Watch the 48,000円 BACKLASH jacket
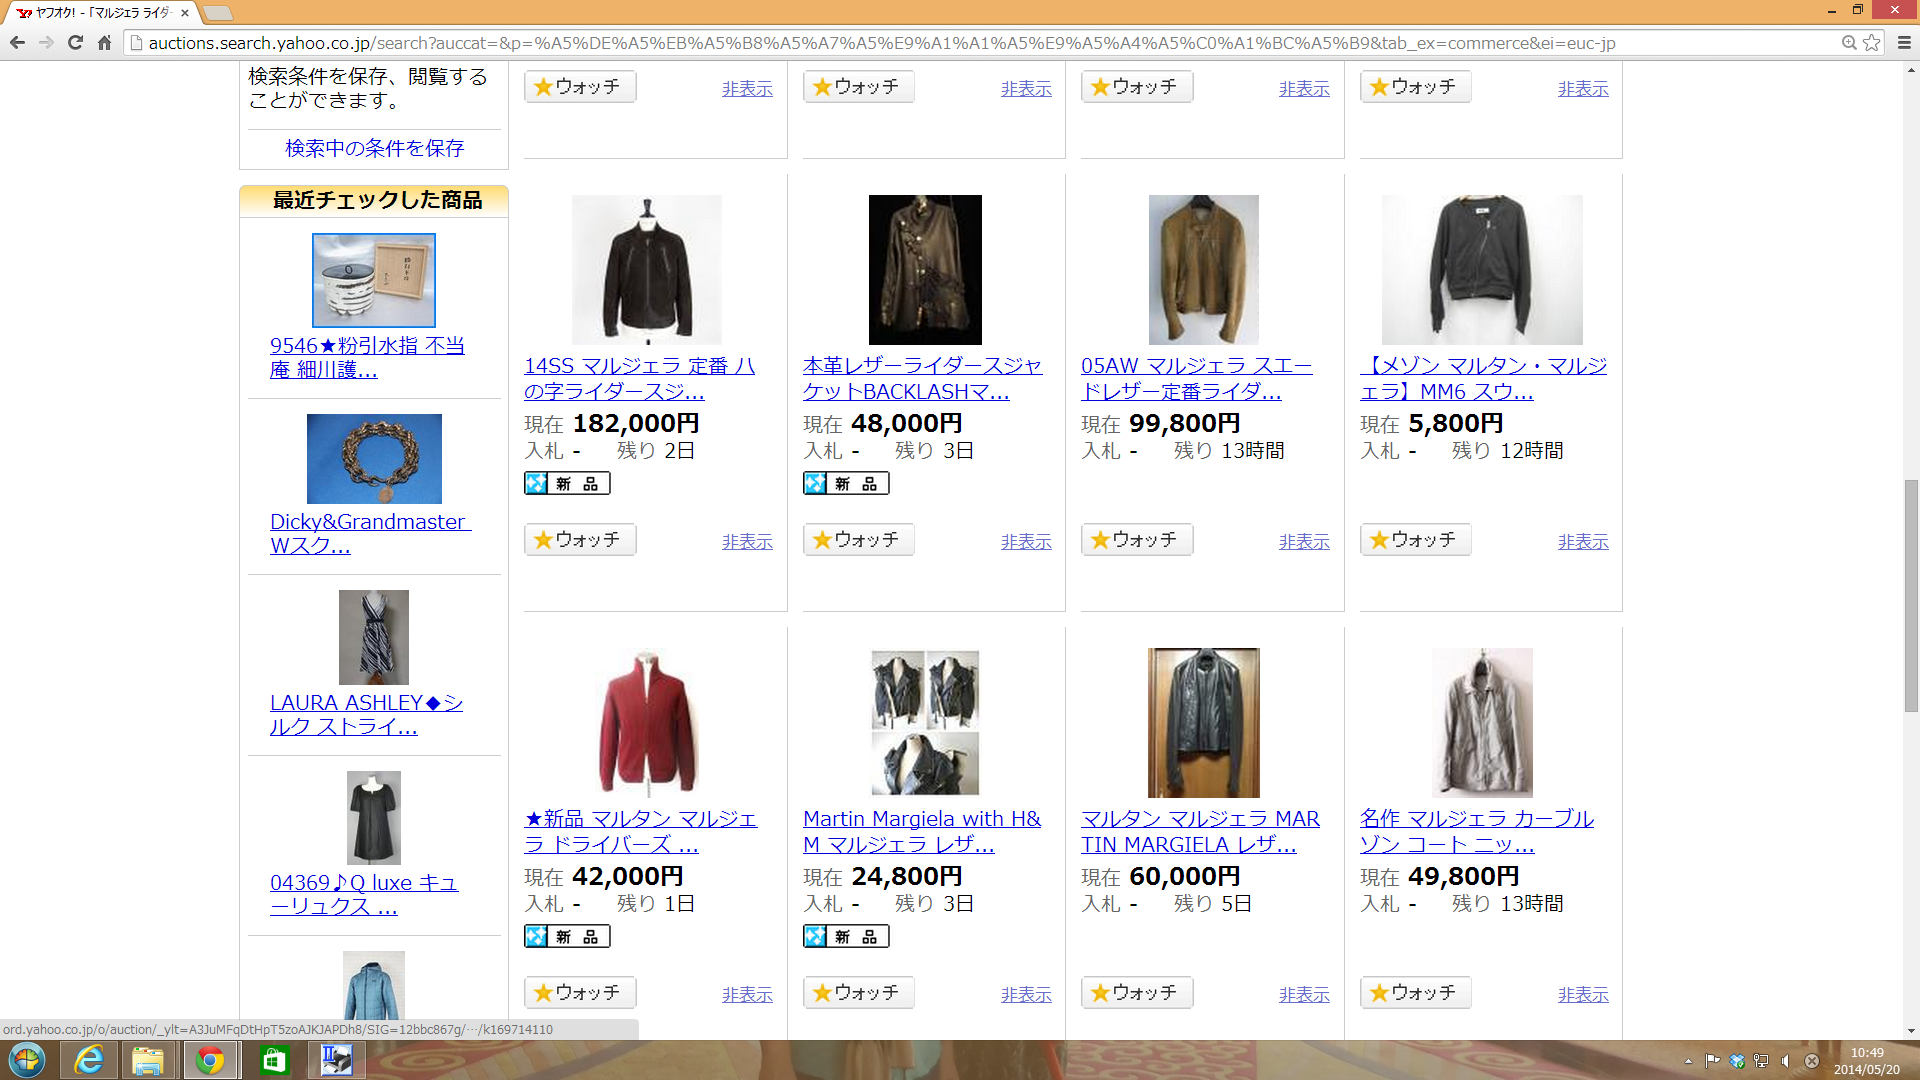 point(859,540)
